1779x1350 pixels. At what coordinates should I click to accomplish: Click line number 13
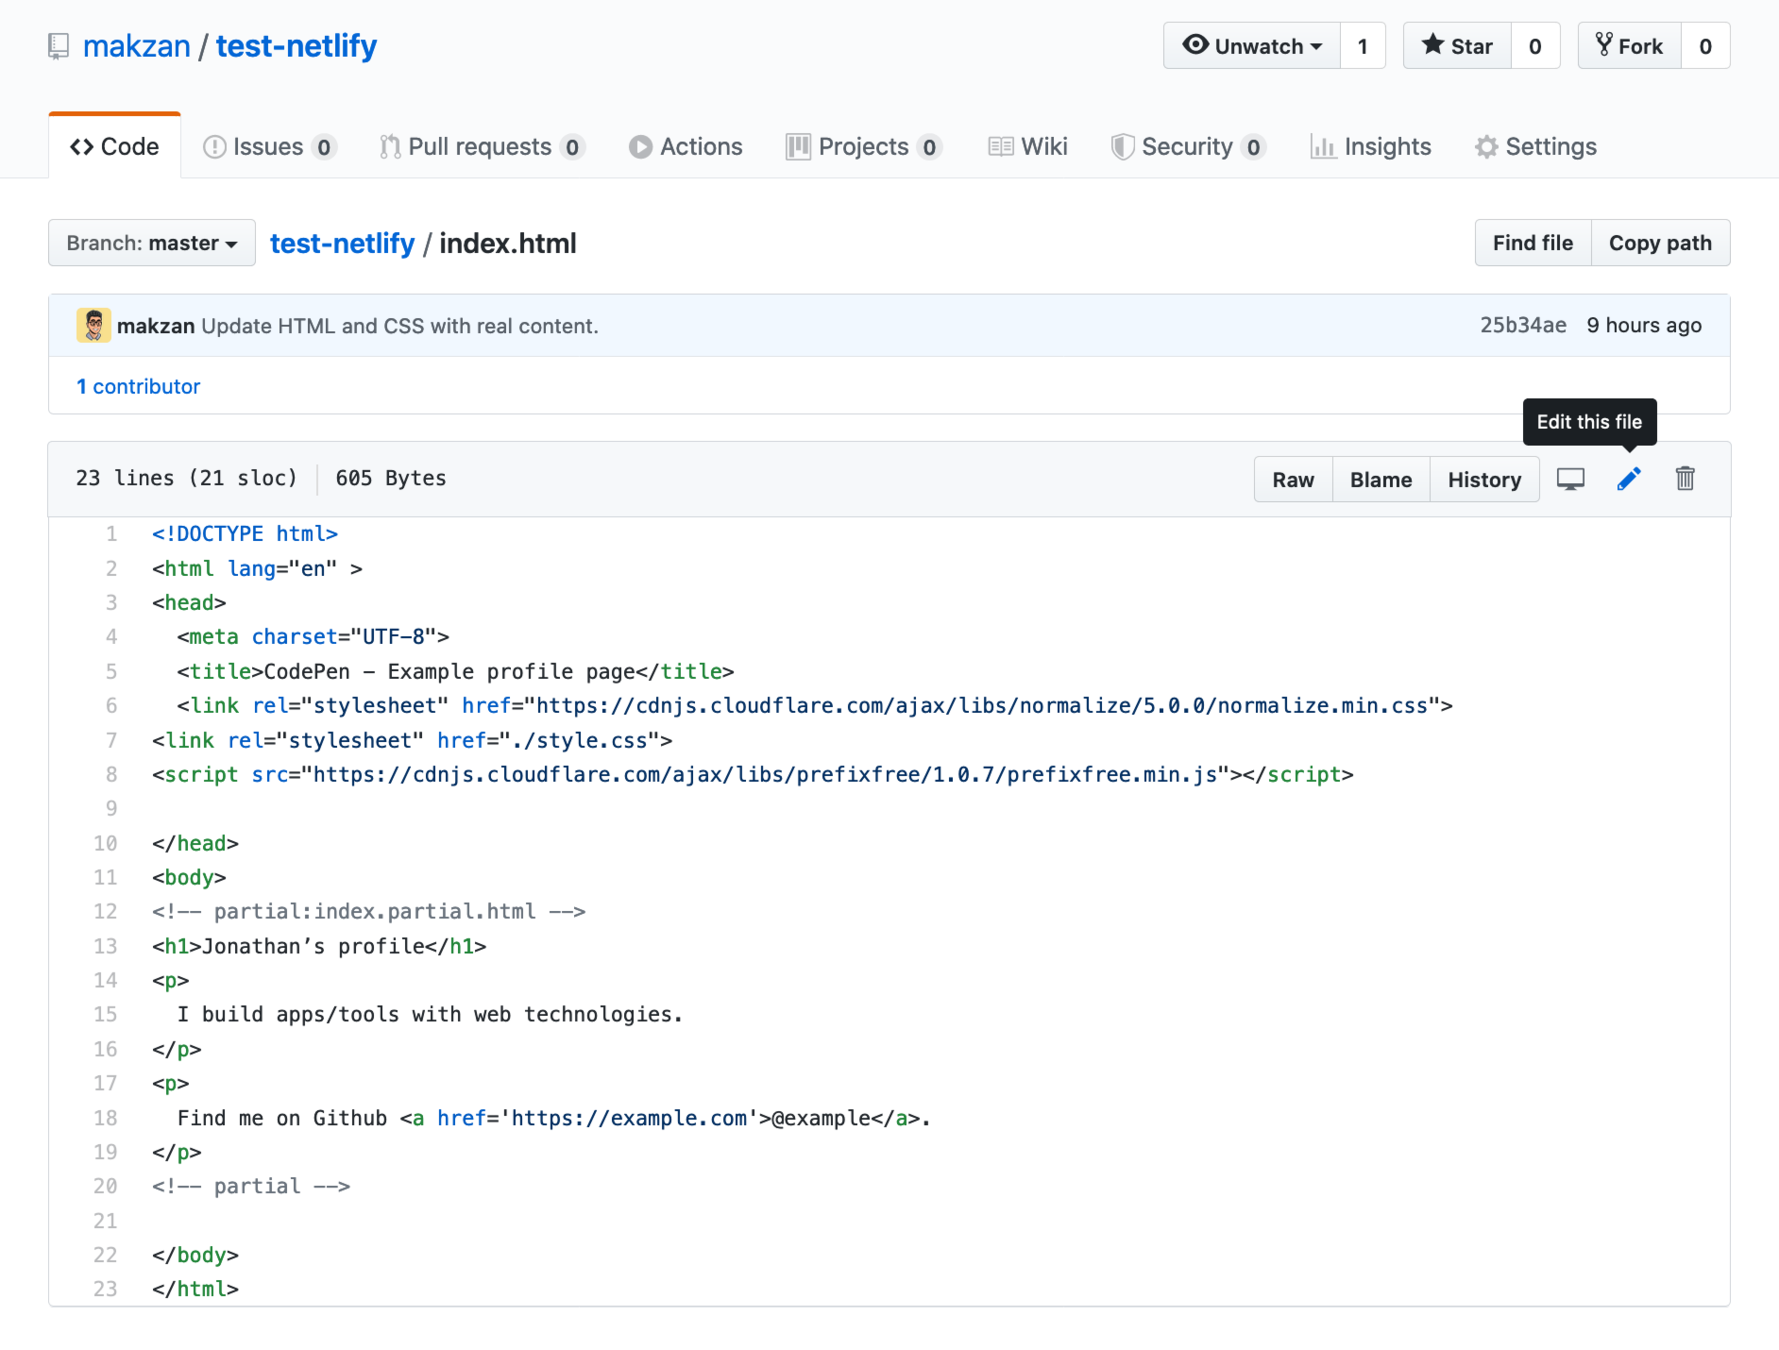(x=105, y=946)
